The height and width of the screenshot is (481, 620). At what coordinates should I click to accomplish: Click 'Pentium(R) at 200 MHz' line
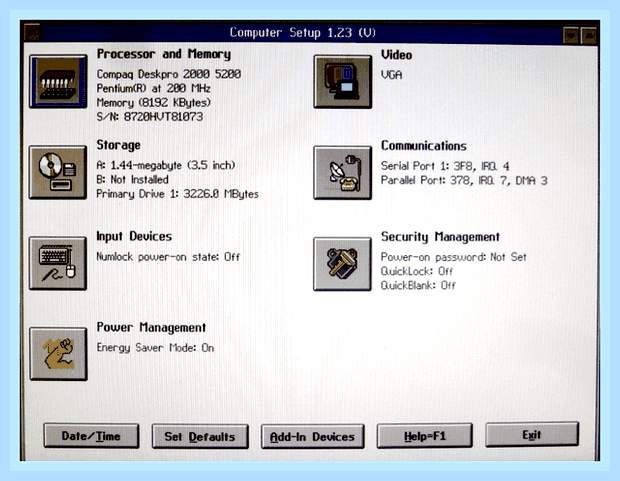[154, 88]
